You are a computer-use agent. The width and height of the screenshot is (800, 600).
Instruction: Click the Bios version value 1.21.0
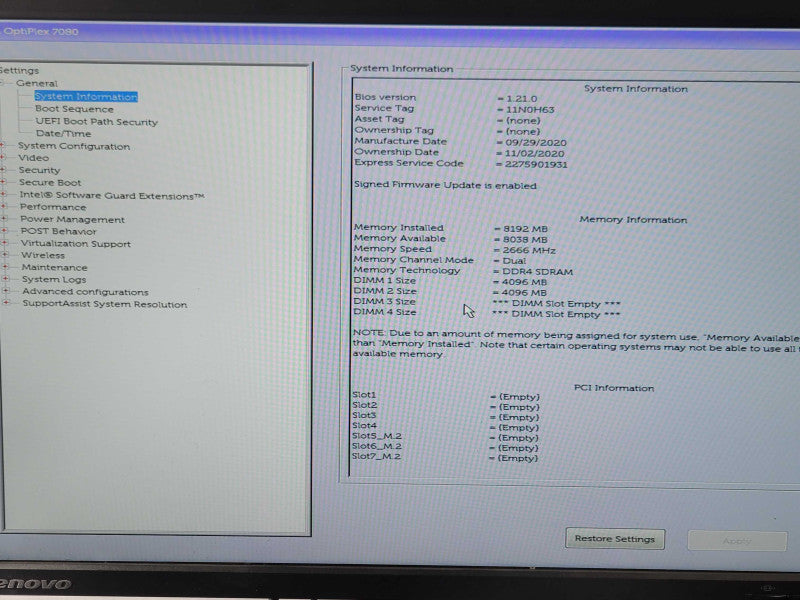[521, 98]
